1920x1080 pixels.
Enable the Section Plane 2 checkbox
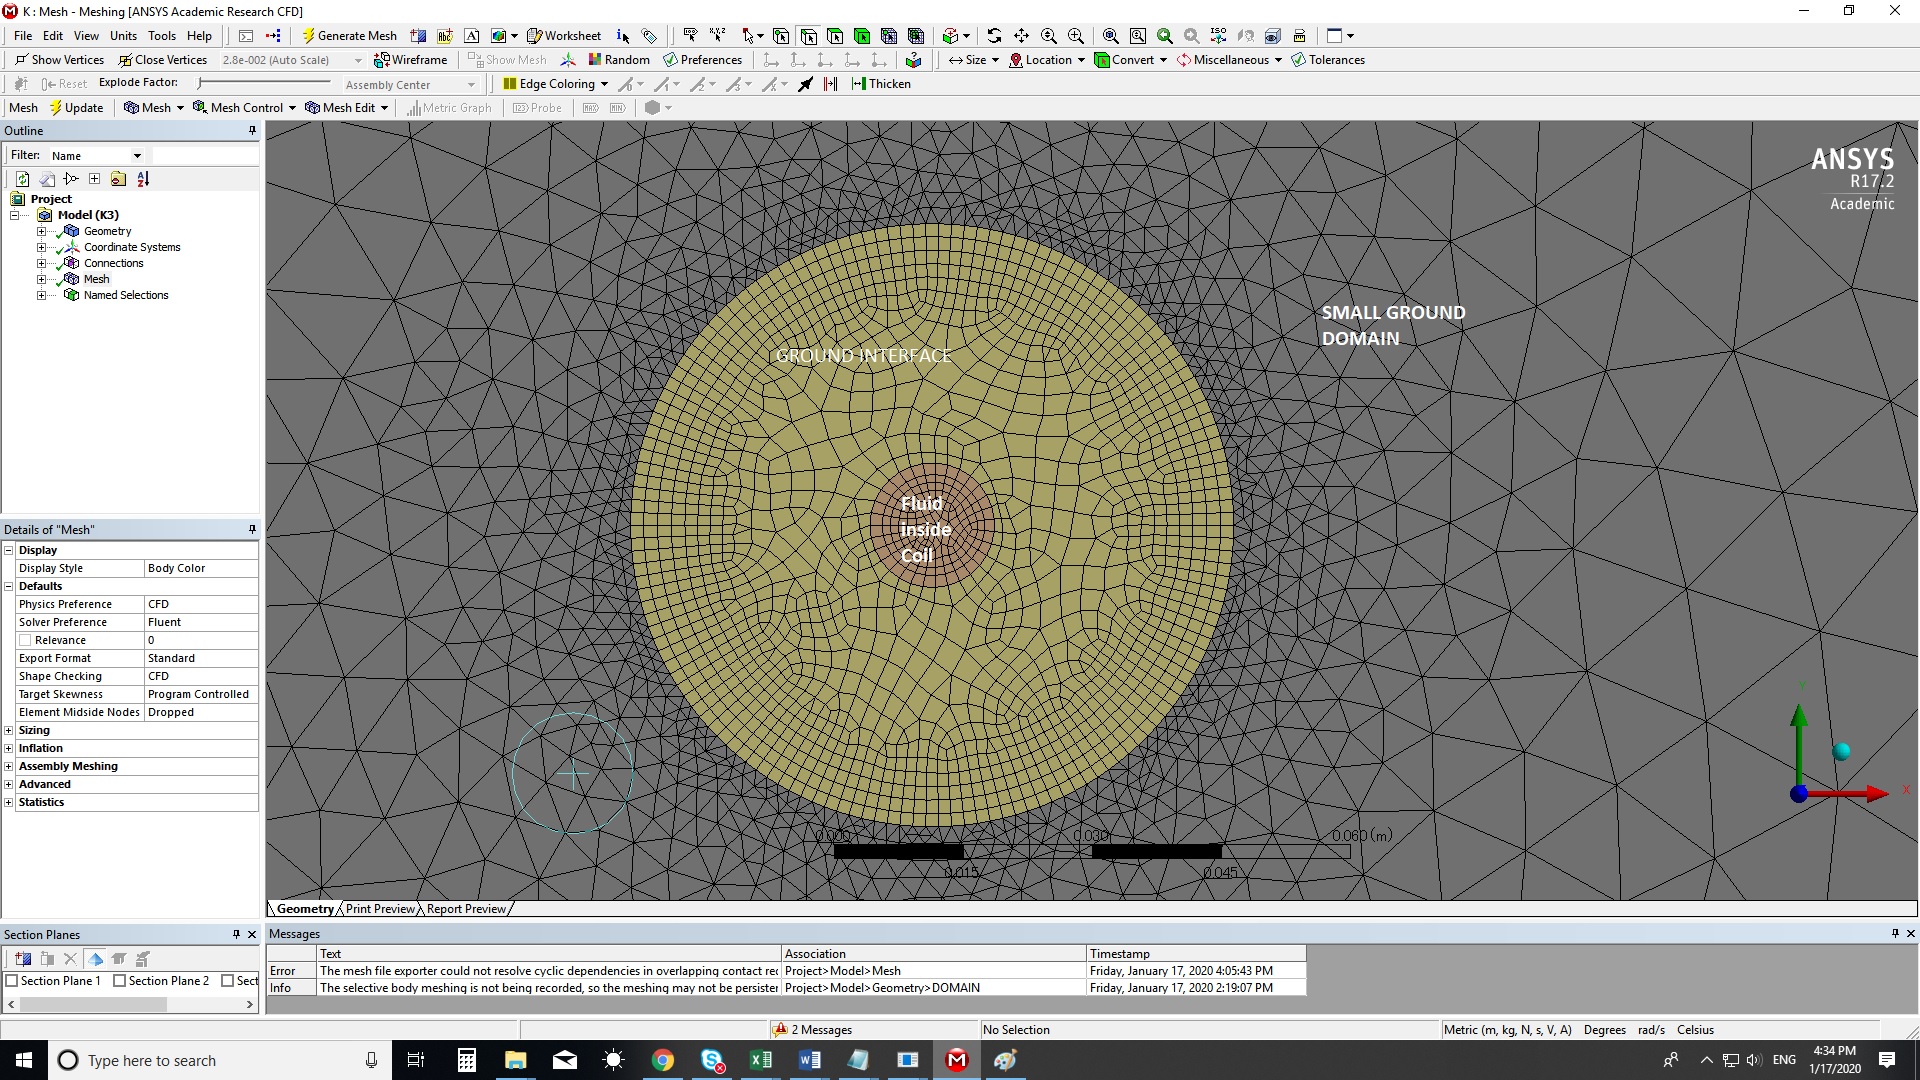120,981
